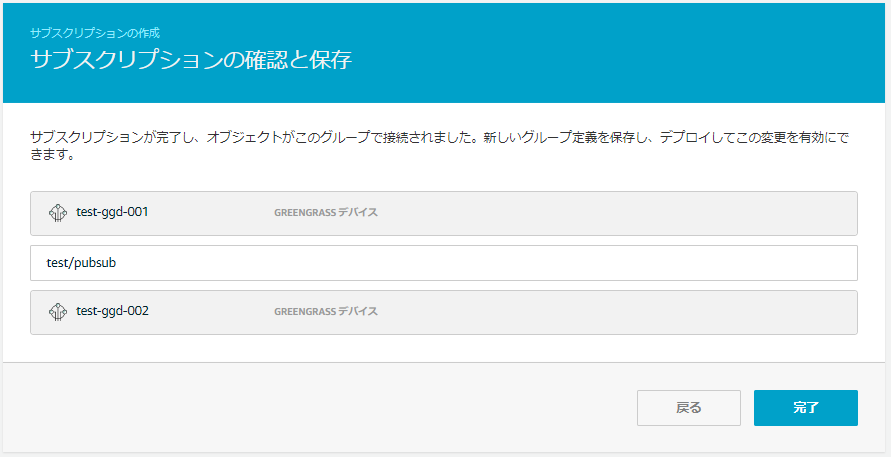Screen dimensions: 891x457
Task: Click the Greengrass icon beside test-ggd-002
Action: click(58, 311)
